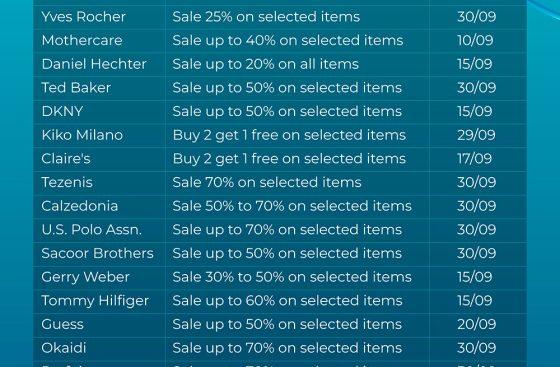Click the Okaidi brand cell

(x=64, y=348)
